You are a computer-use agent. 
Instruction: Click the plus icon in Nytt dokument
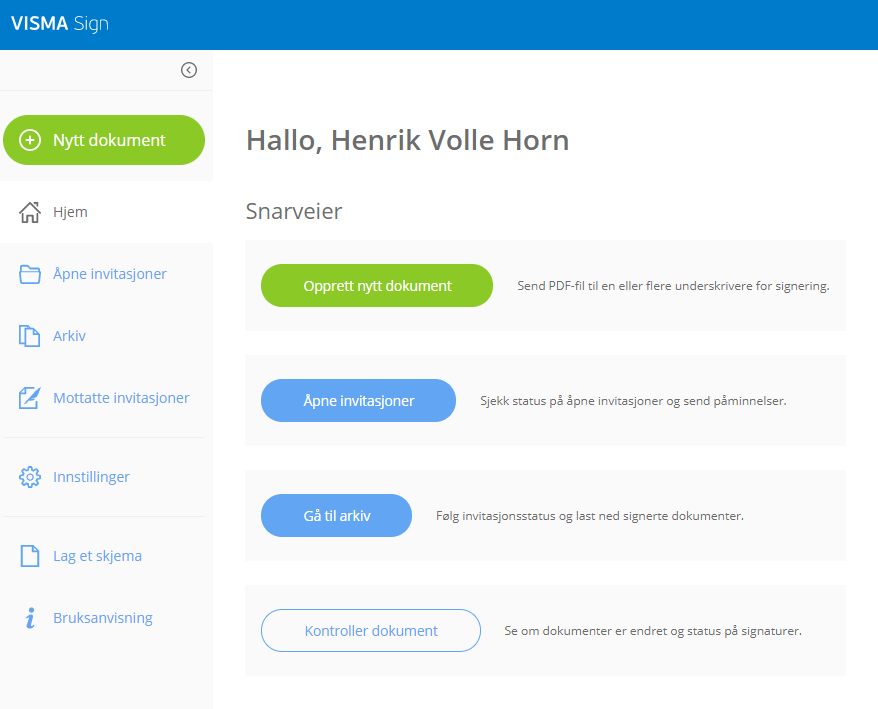click(30, 141)
